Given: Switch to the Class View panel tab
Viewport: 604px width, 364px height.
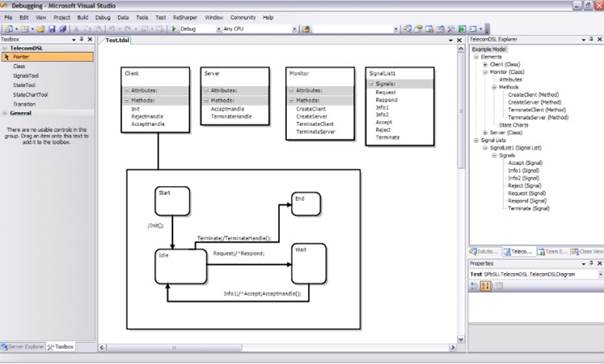Looking at the screenshot, I should (587, 252).
